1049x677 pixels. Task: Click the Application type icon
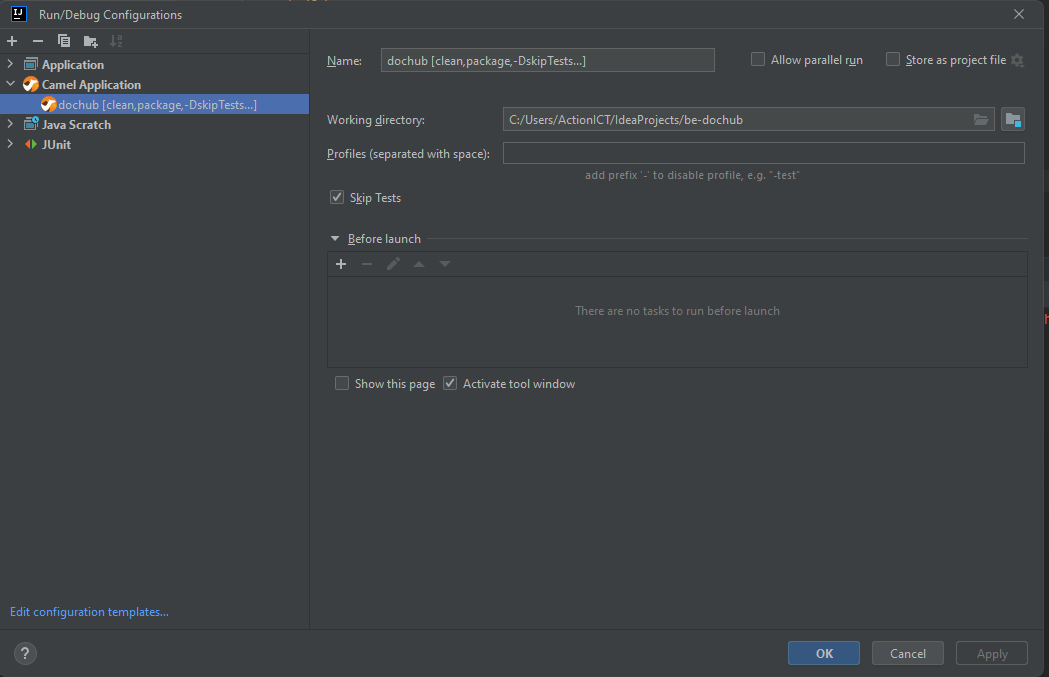[x=31, y=64]
